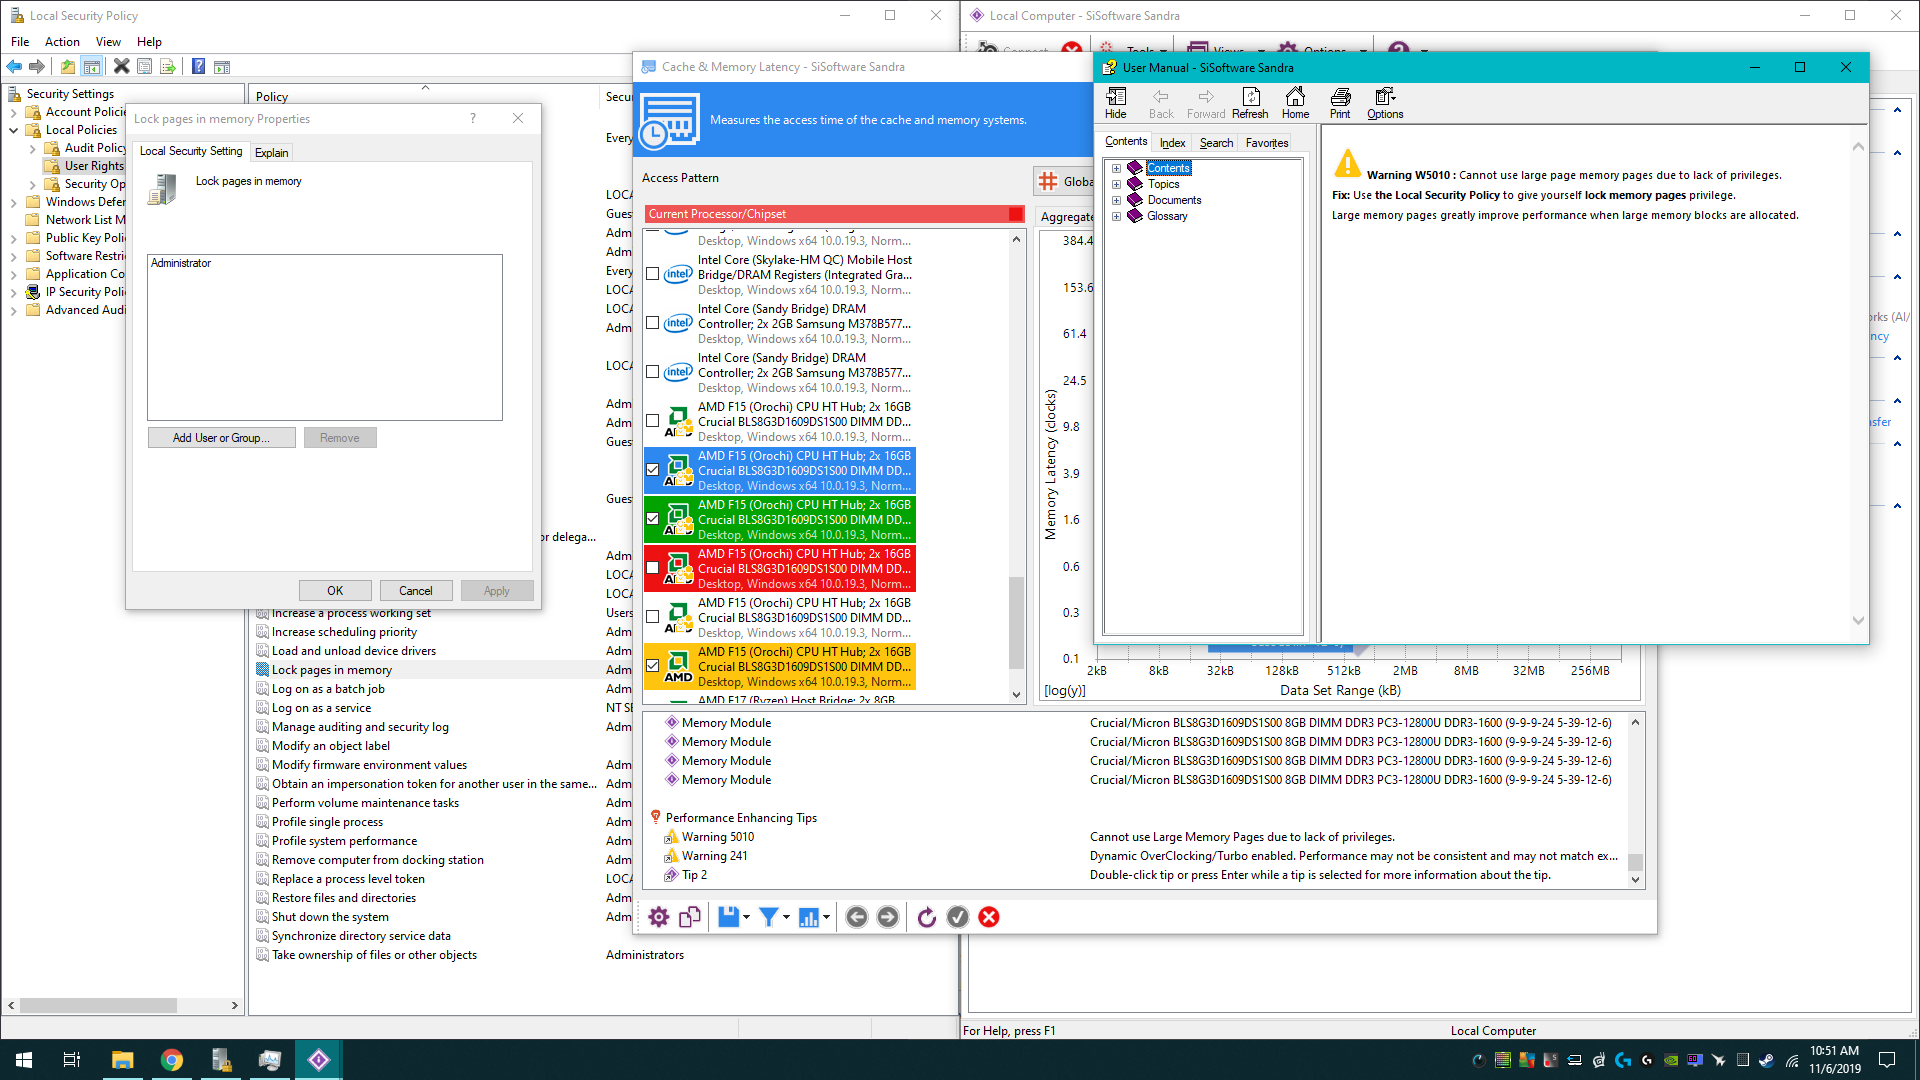The image size is (1920, 1080).
Task: Click the copy results icon in Sandra toolbar
Action: point(690,917)
